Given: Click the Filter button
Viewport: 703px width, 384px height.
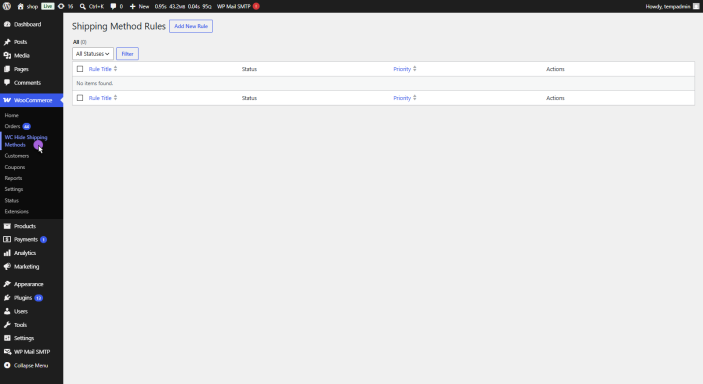Looking at the screenshot, I should 127,54.
